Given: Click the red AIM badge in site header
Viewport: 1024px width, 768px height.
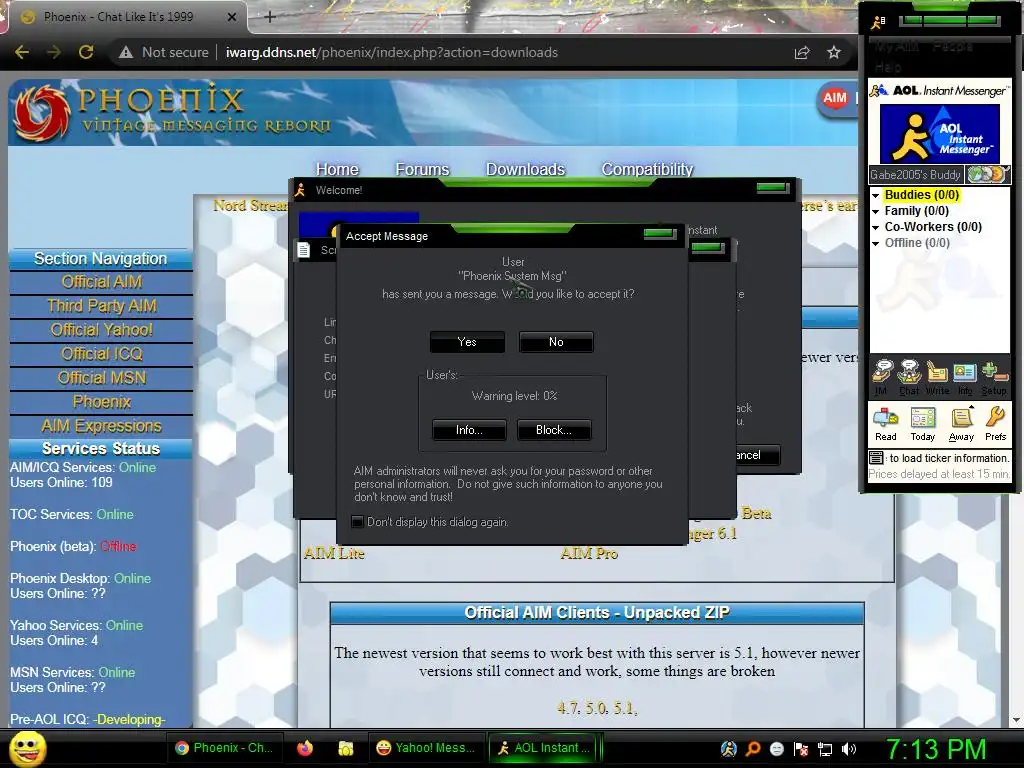Looking at the screenshot, I should [x=835, y=99].
